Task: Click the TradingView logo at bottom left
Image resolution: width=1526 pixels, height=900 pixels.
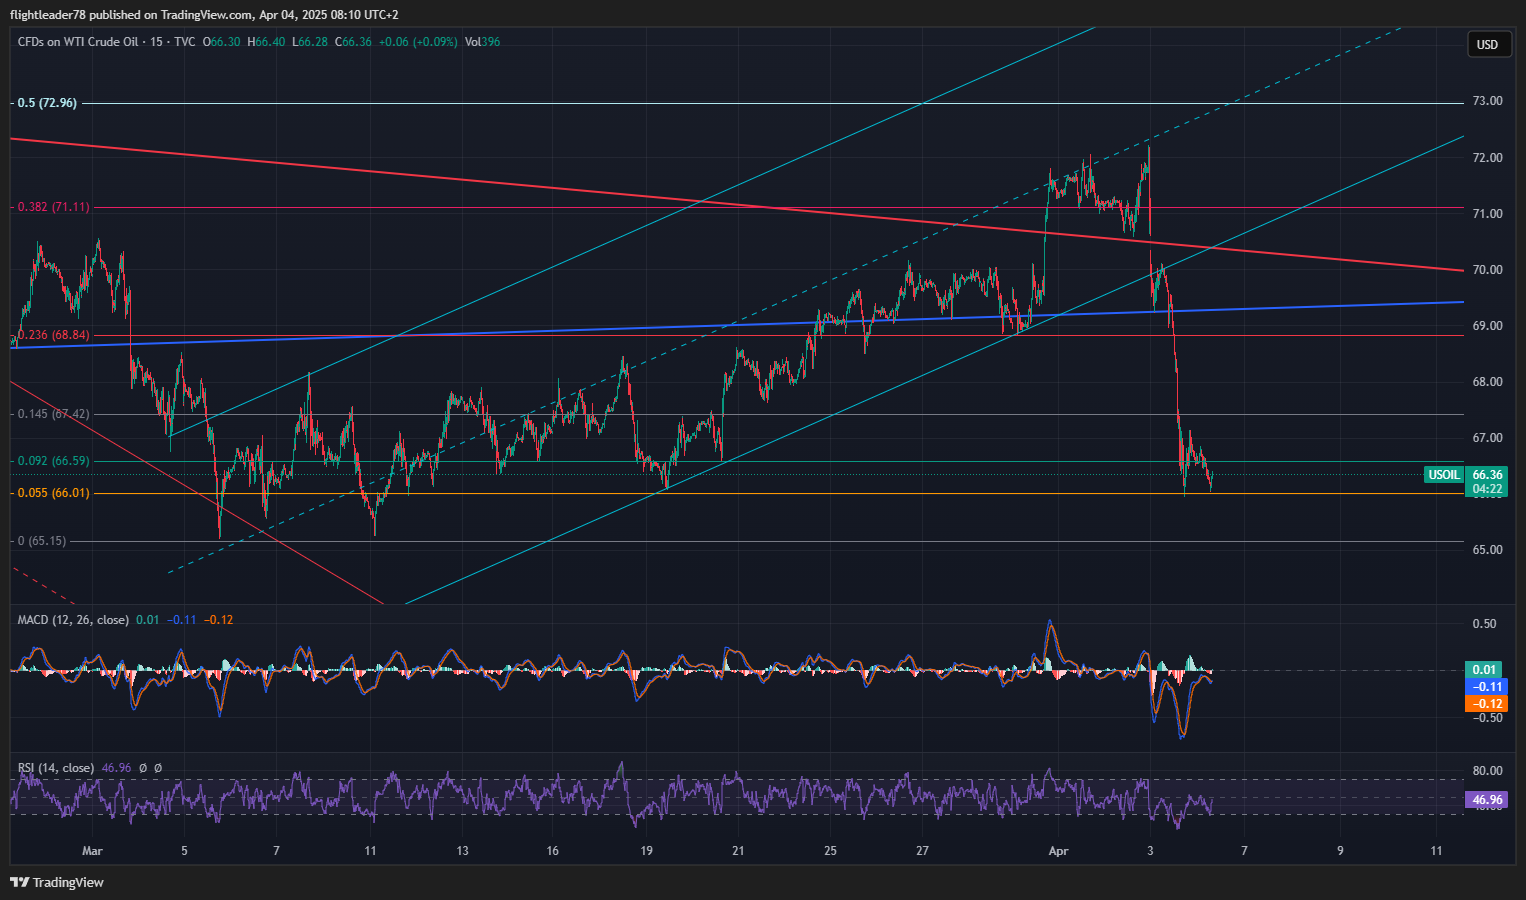Action: pyautogui.click(x=57, y=882)
